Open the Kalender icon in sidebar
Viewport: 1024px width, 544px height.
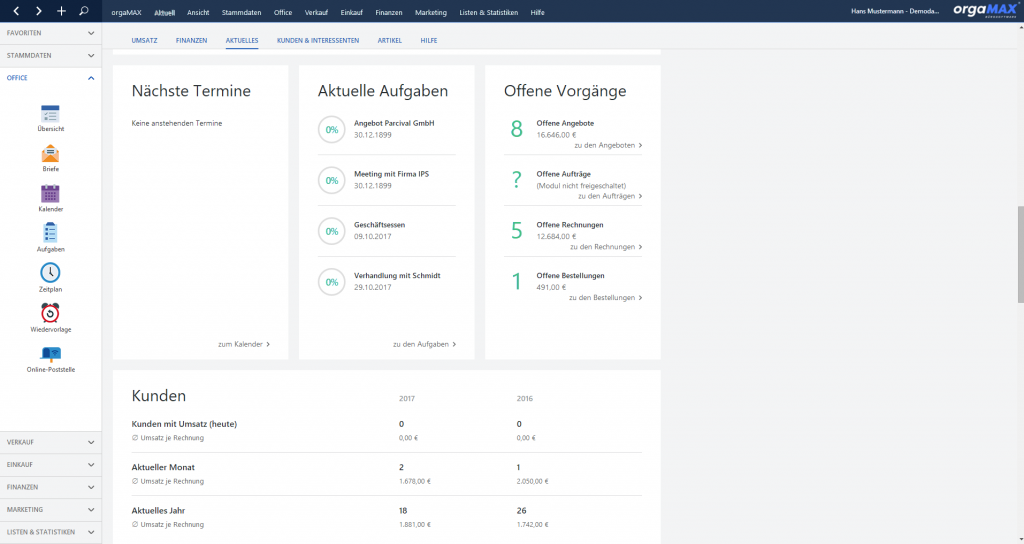[50, 194]
